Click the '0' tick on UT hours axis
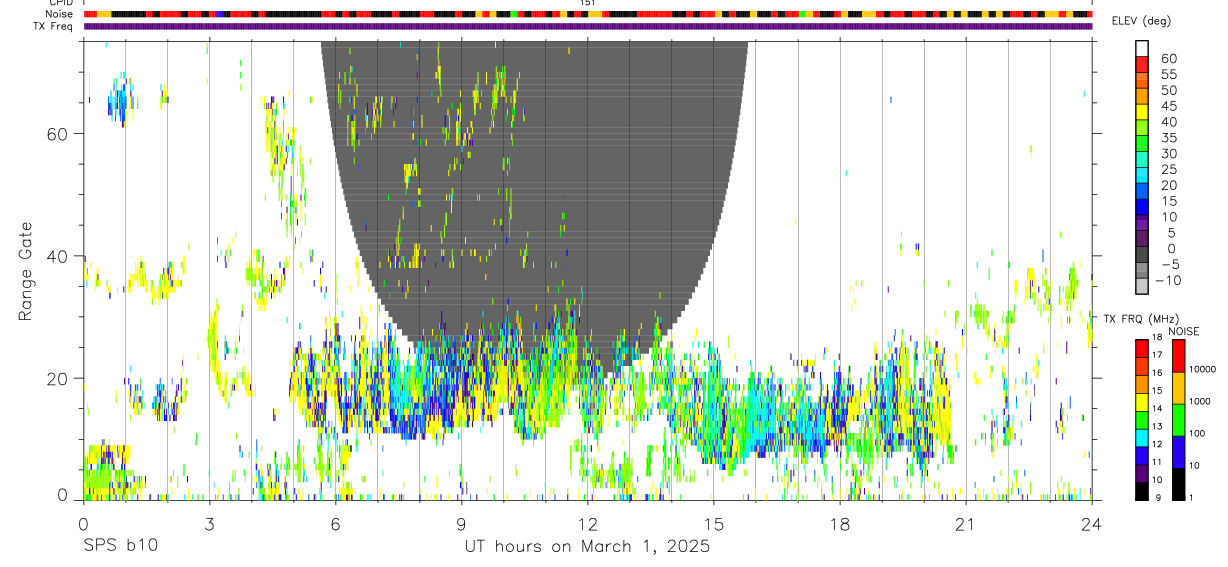Image resolution: width=1228 pixels, height=567 pixels. 83,522
